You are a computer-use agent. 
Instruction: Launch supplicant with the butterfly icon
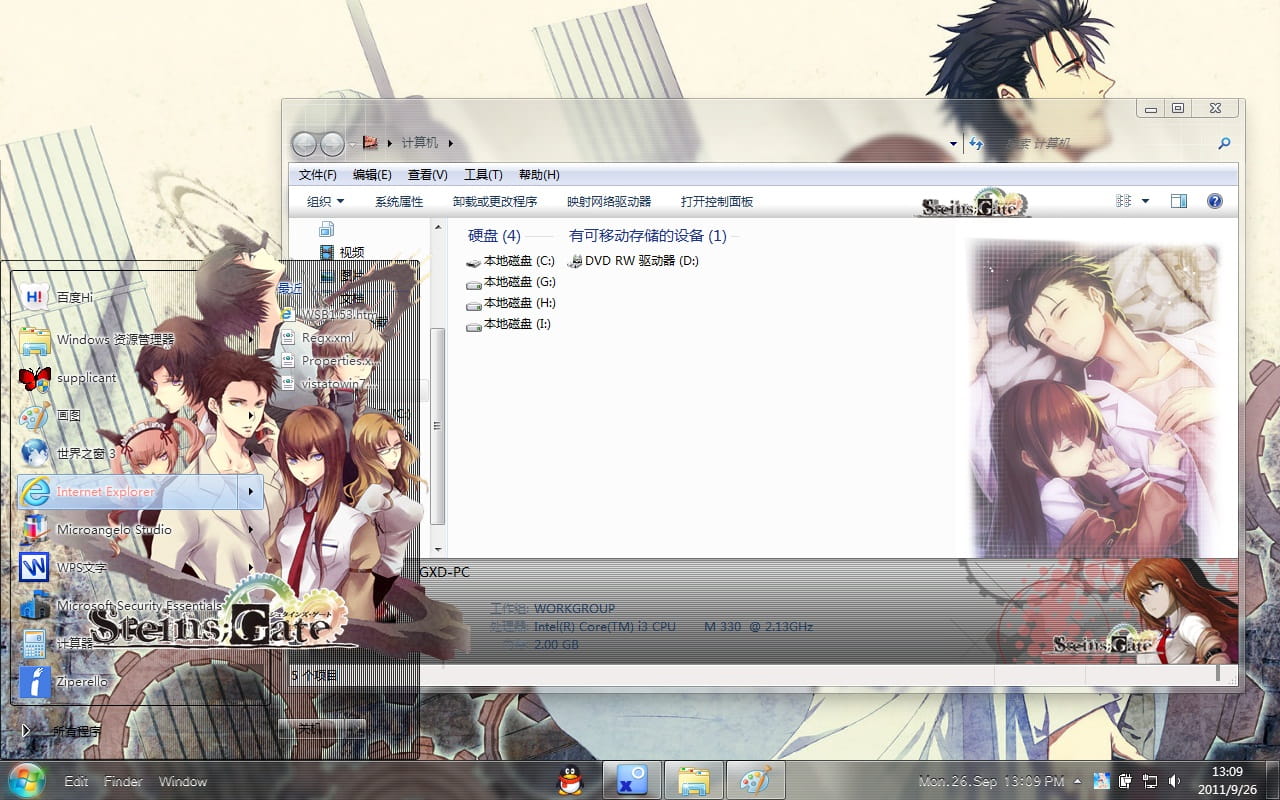[x=85, y=378]
